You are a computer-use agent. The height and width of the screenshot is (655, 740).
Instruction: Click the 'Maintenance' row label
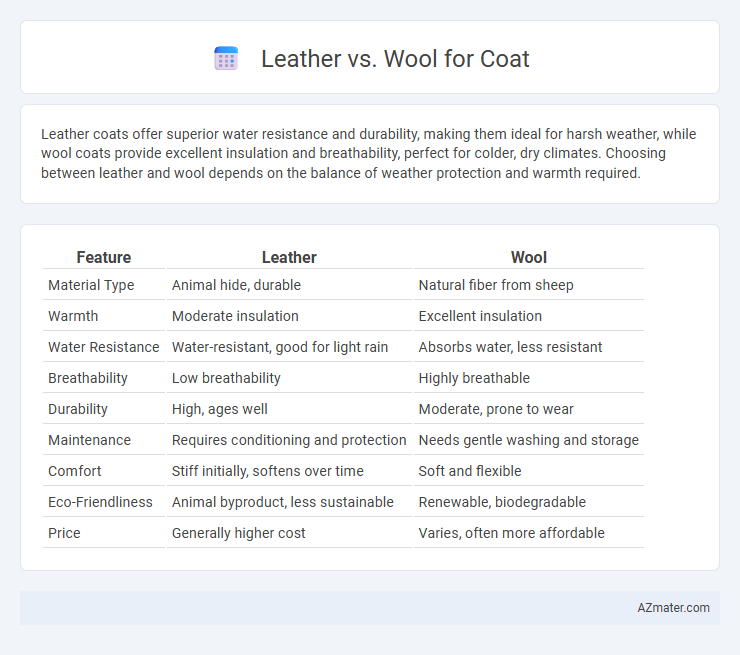90,440
